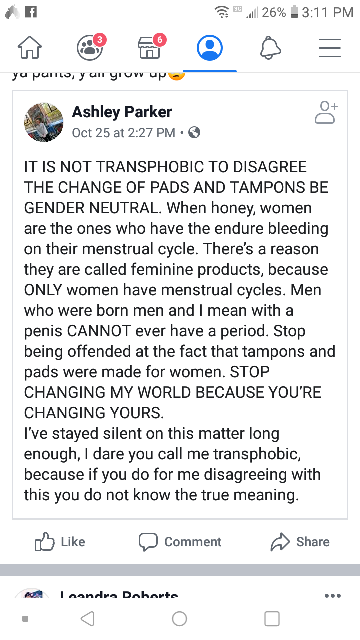Open the hamburger menu
This screenshot has width=360, height=640.
pos(330,48)
